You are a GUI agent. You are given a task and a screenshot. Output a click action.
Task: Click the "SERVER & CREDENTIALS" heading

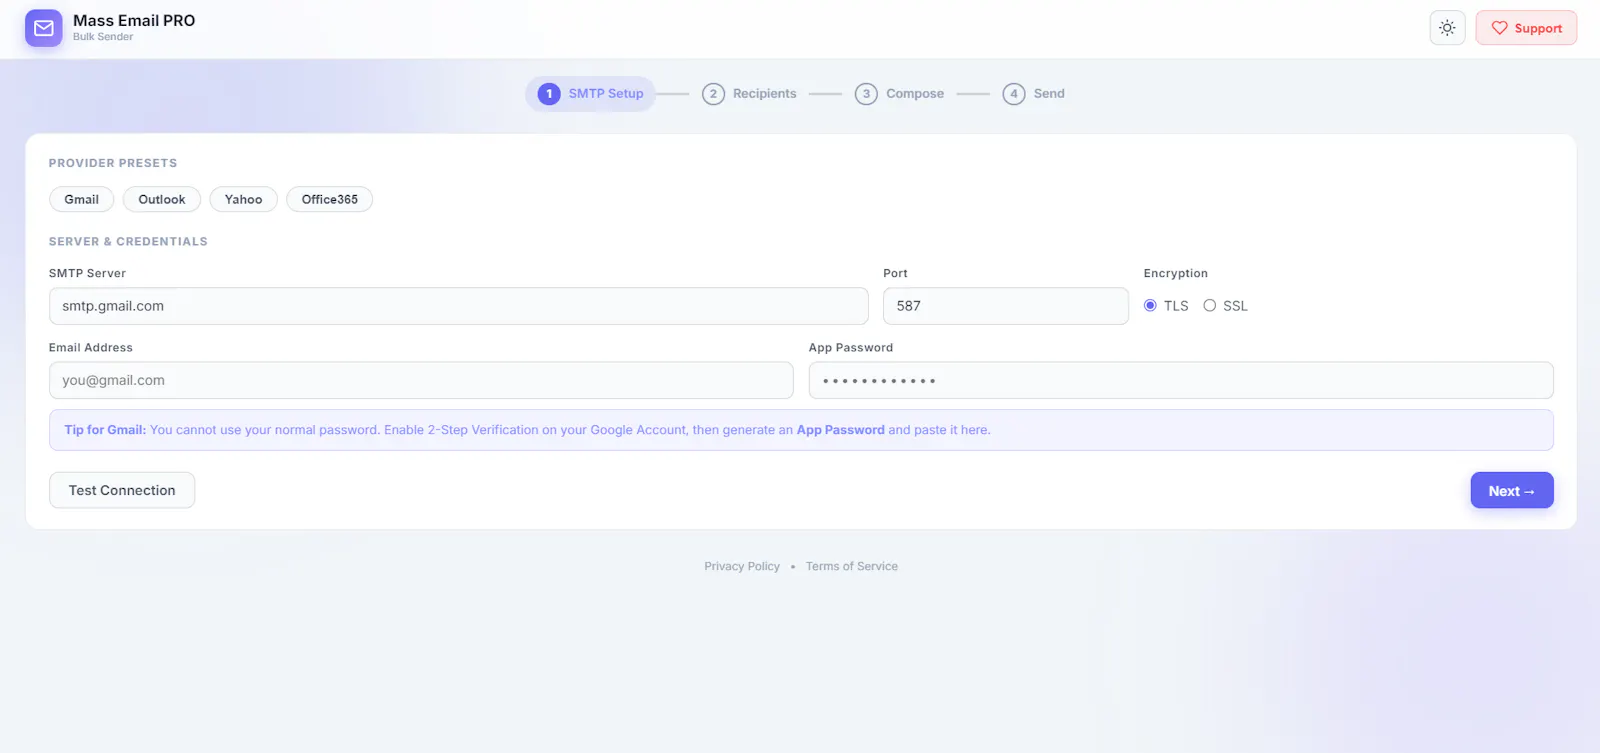pos(128,242)
